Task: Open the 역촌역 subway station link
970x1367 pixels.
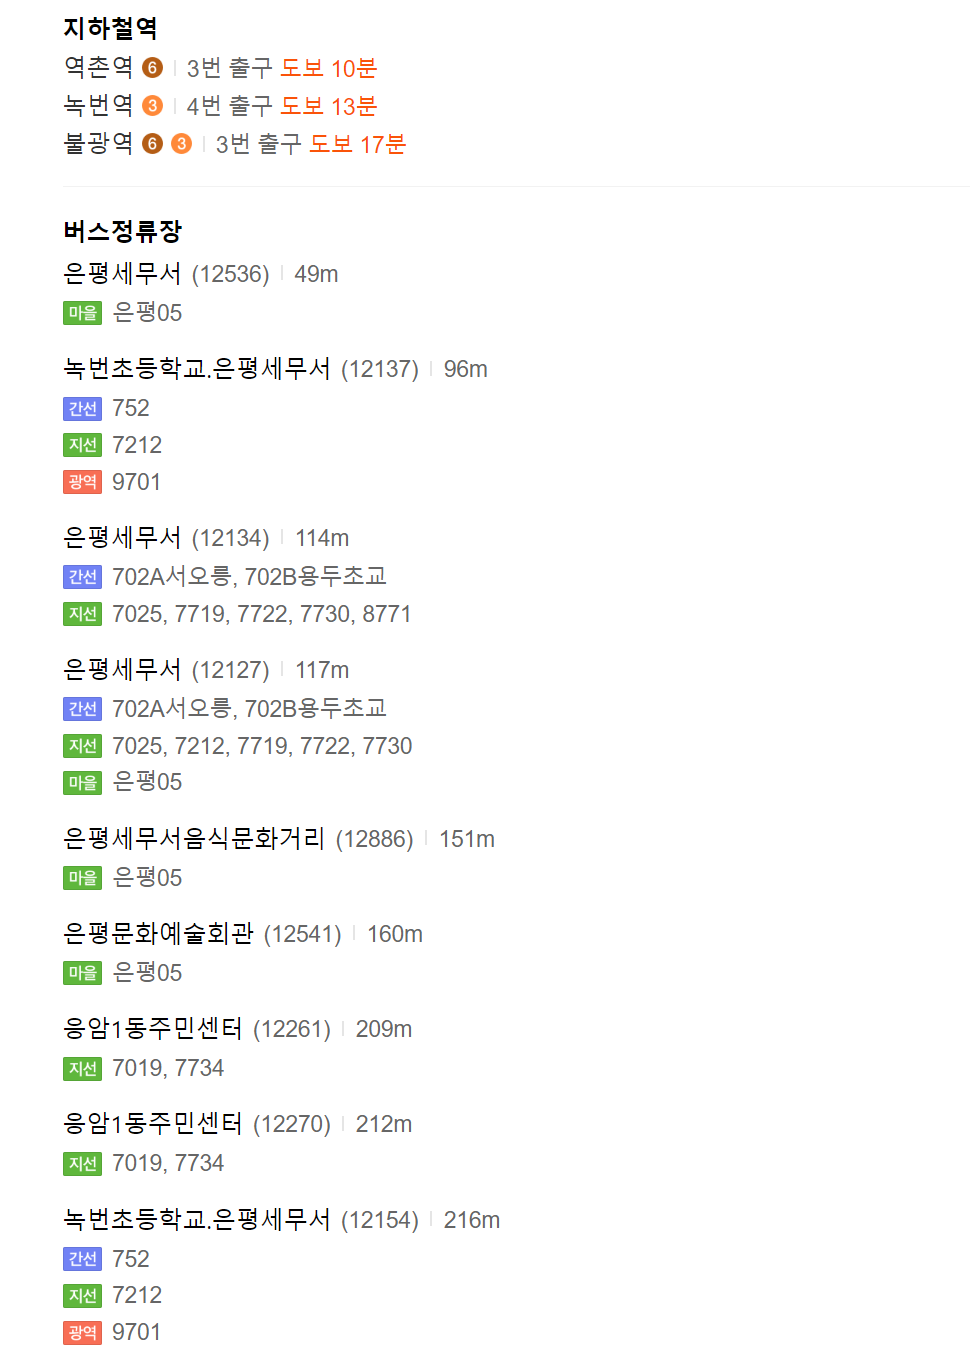Action: (98, 68)
